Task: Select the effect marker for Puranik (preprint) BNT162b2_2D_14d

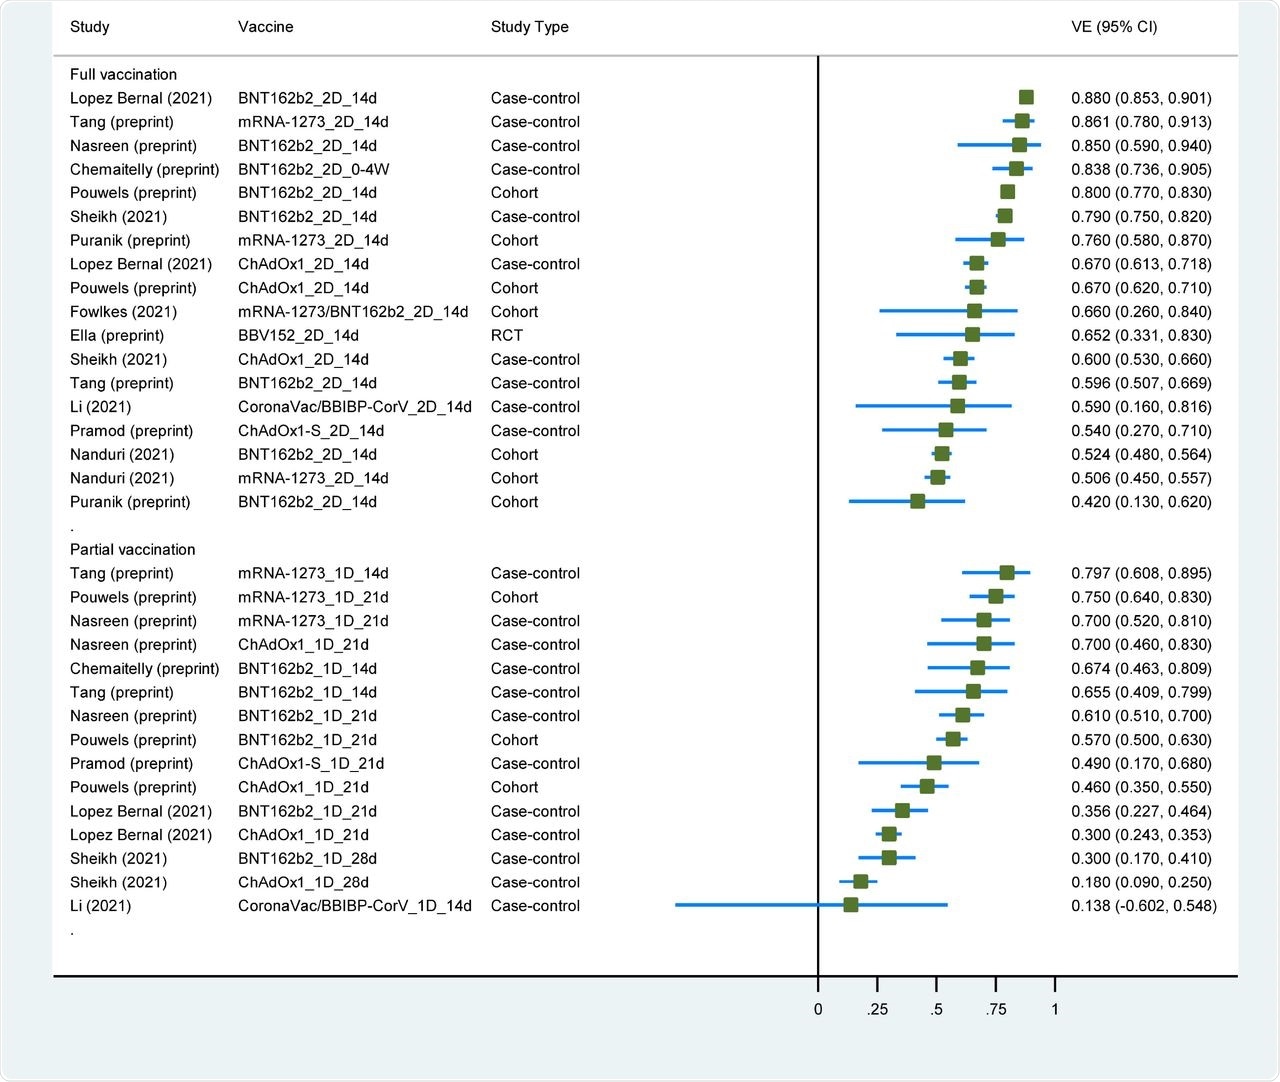Action: pos(916,501)
